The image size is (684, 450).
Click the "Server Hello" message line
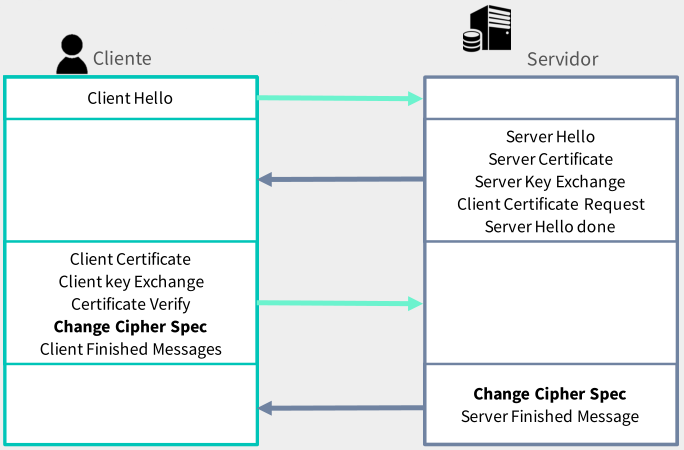click(x=550, y=137)
